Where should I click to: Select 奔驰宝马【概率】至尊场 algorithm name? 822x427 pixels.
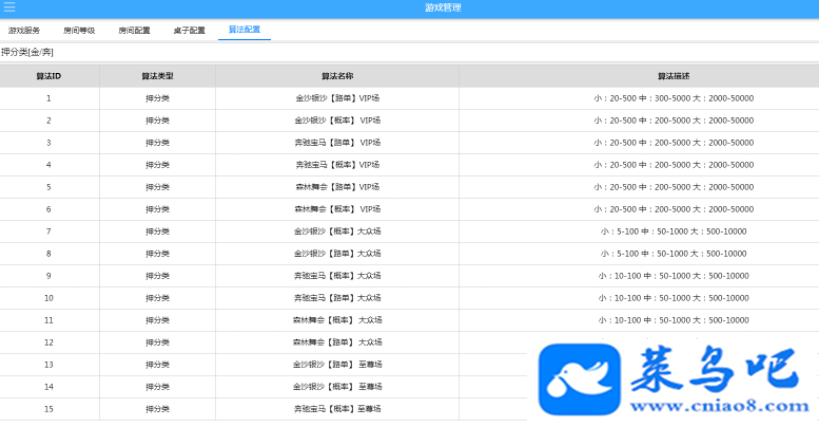tap(337, 409)
